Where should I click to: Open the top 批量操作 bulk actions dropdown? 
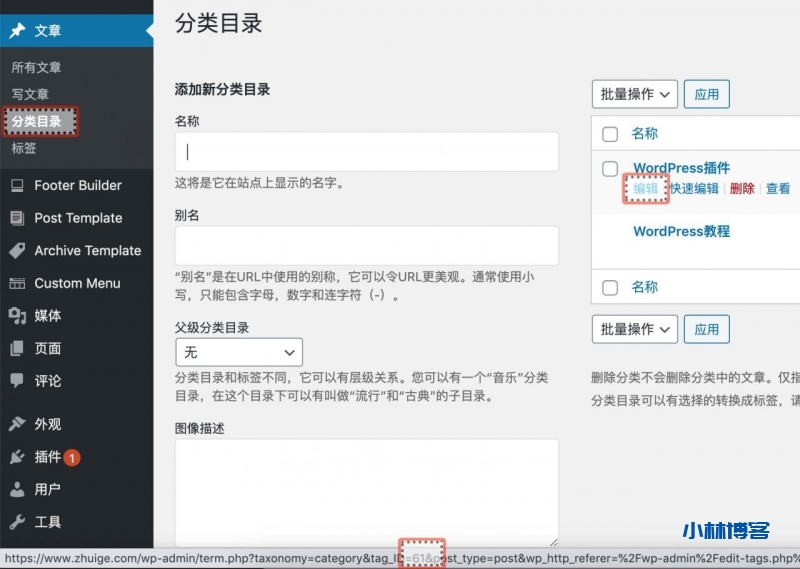[x=635, y=94]
